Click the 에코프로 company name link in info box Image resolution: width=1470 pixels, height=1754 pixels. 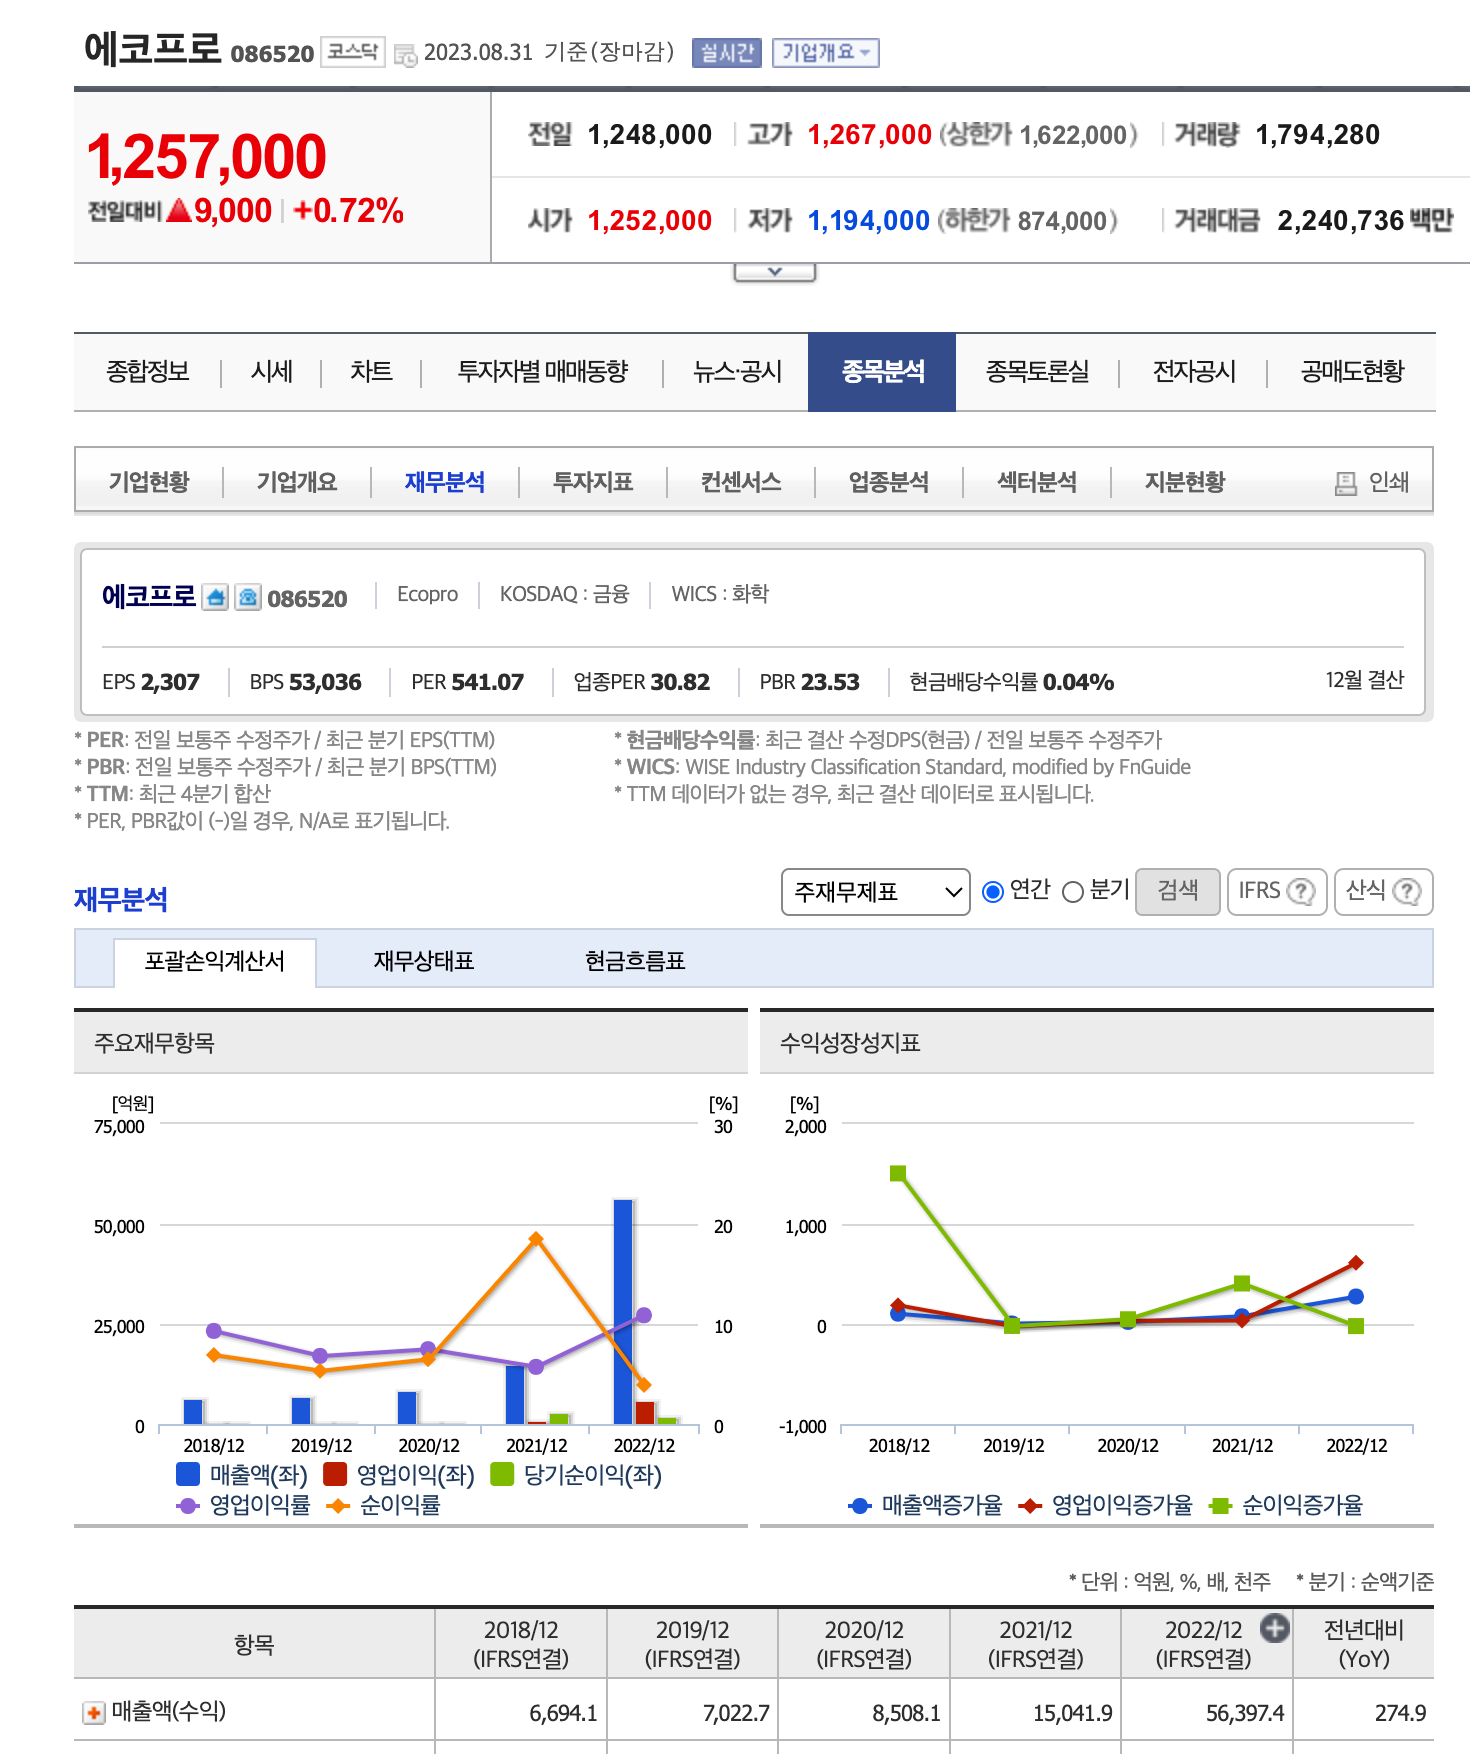[149, 597]
